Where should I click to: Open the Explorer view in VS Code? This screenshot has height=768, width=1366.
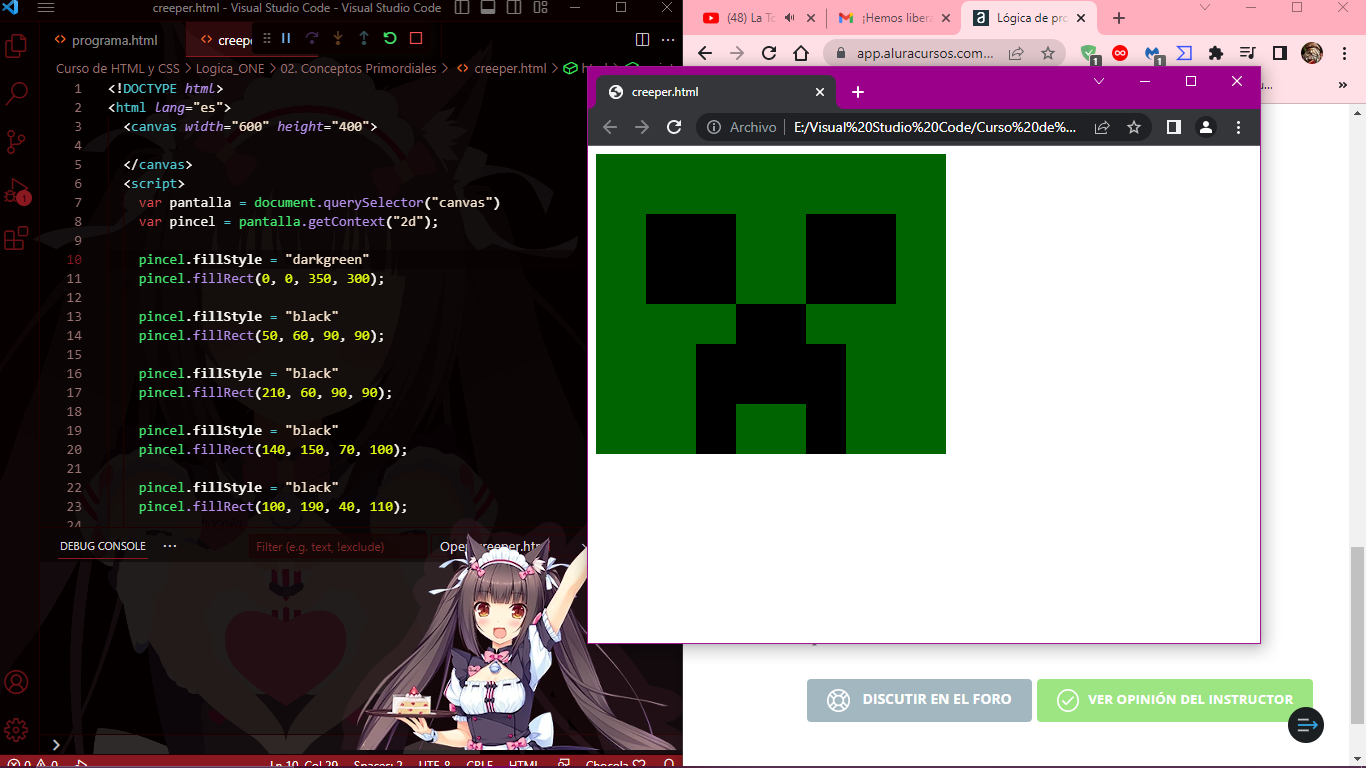coord(17,45)
